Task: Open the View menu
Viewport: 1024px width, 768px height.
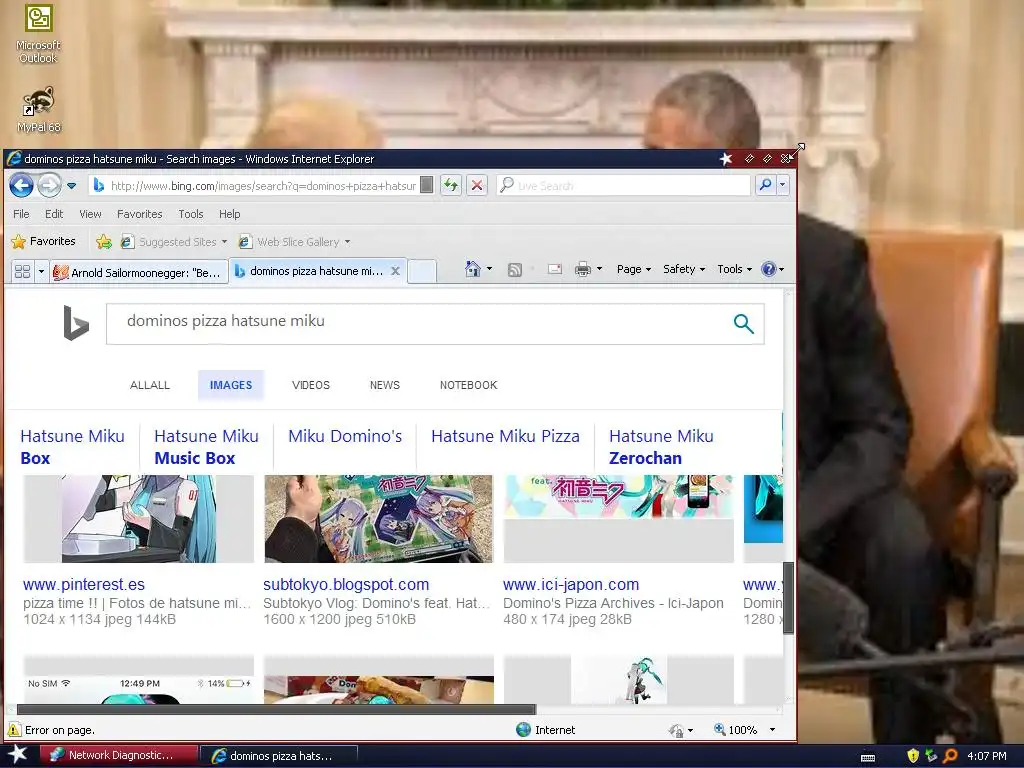Action: click(90, 214)
